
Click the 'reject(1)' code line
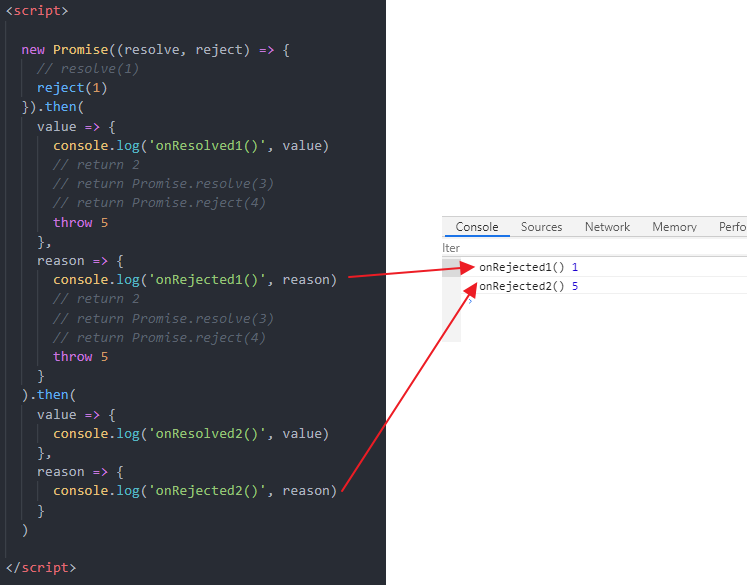coord(72,88)
